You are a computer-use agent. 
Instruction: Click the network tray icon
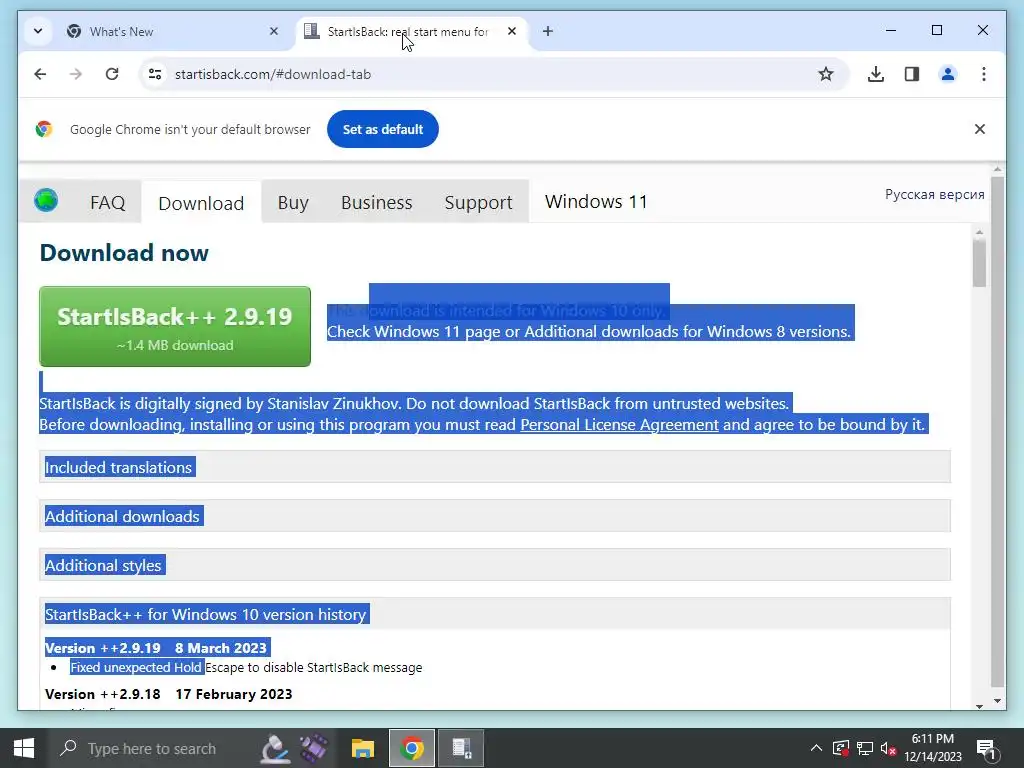(865, 748)
